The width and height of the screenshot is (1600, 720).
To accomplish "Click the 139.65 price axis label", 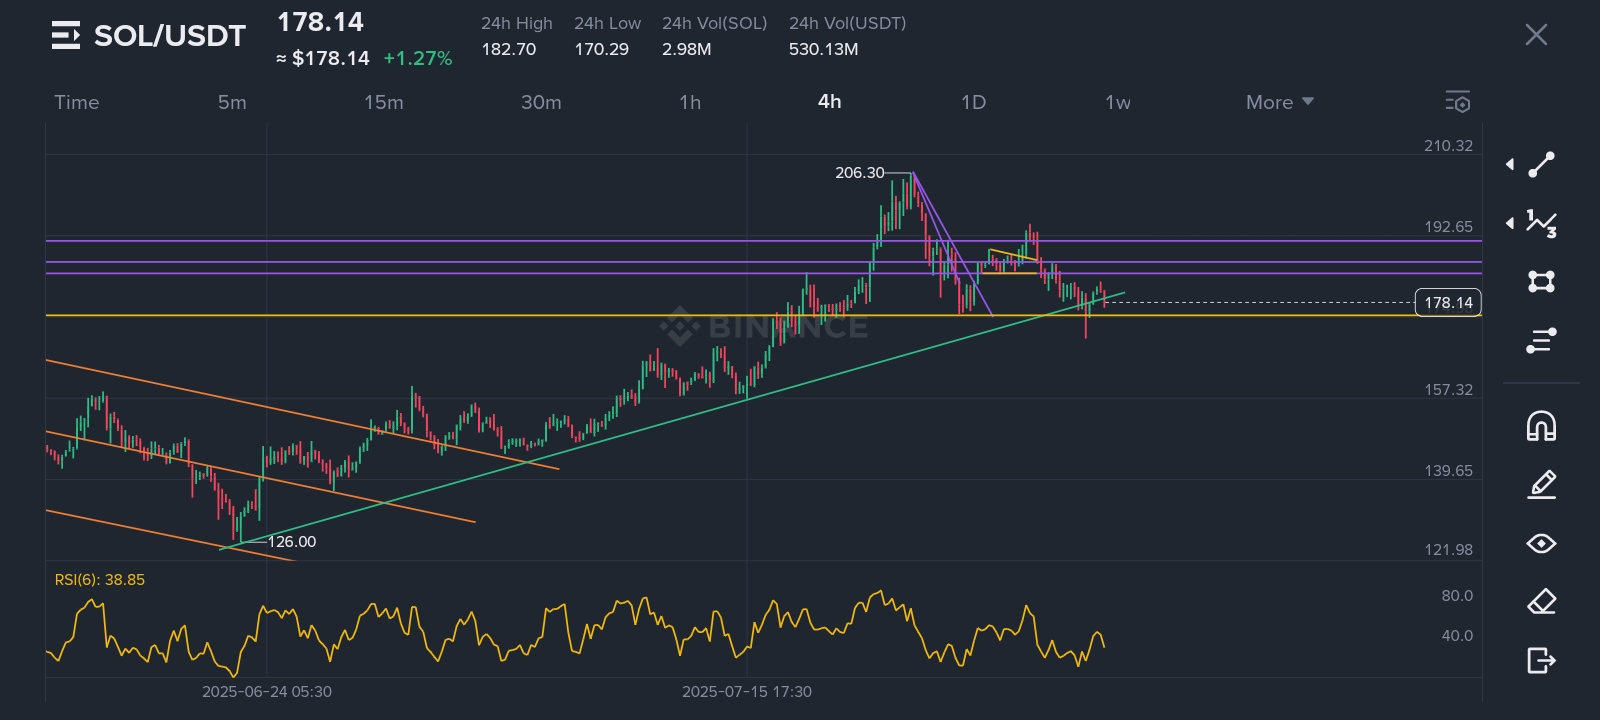I will click(1448, 471).
